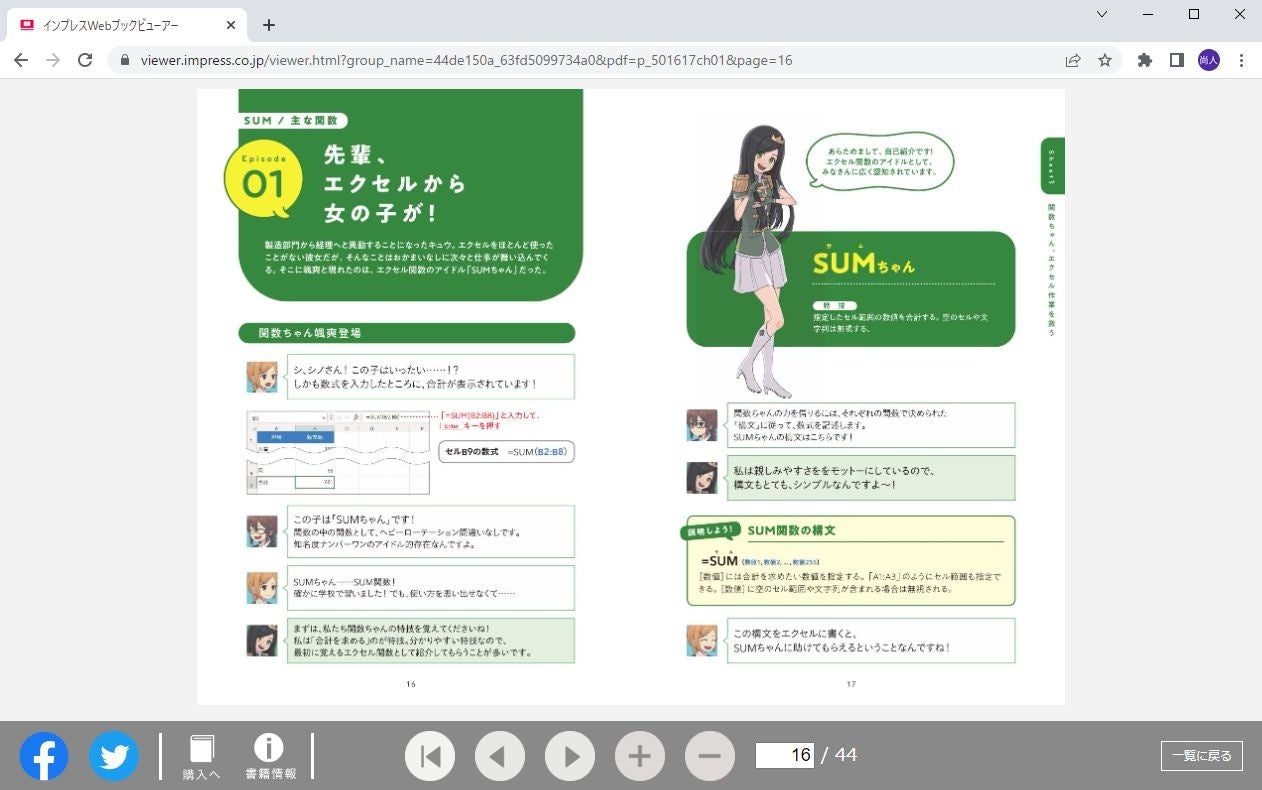
Task: Zoom out using the minus button
Action: (x=710, y=756)
